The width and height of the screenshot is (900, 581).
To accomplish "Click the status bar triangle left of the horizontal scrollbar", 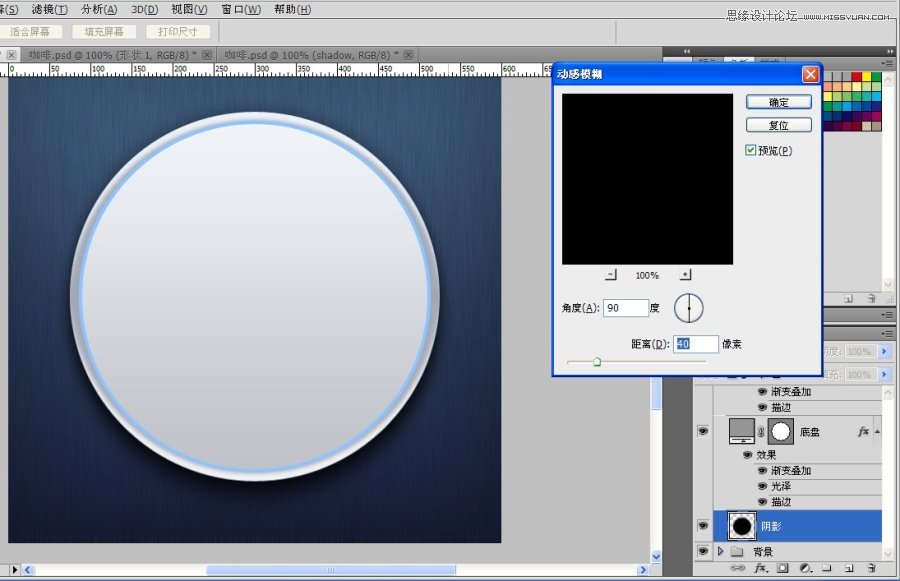I will tap(15, 570).
